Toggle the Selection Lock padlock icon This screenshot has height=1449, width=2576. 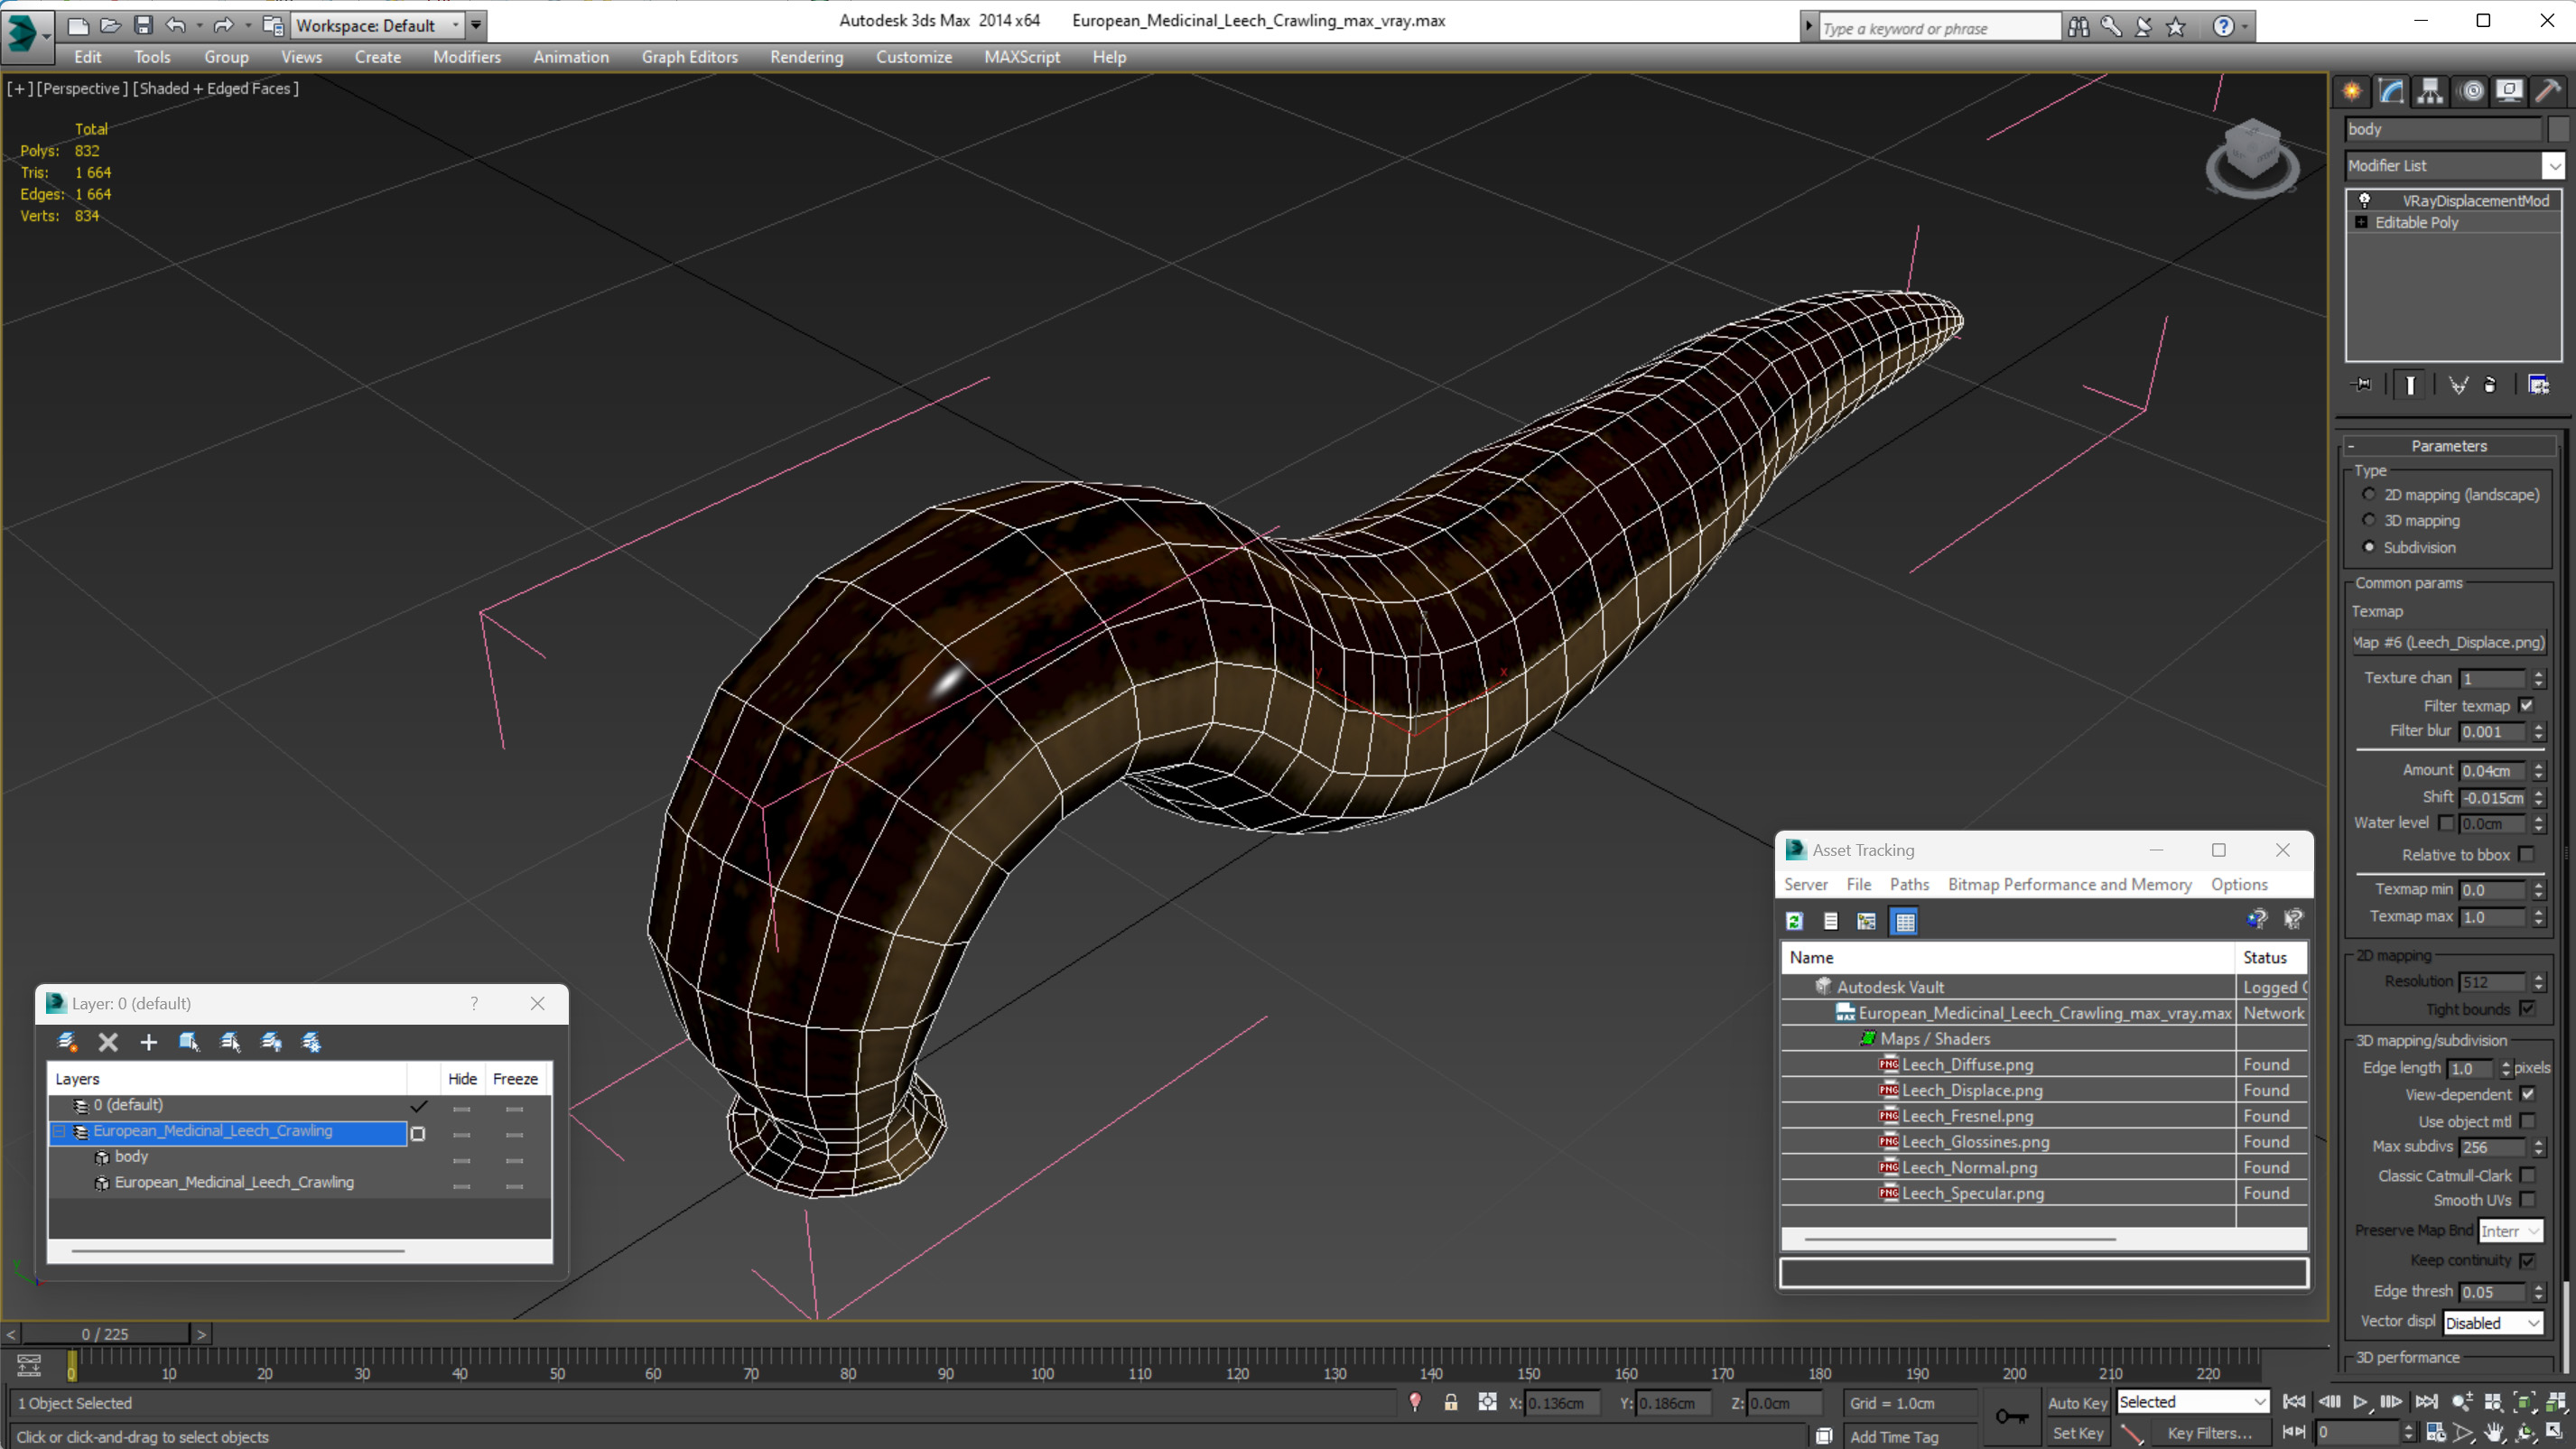(x=1450, y=1402)
